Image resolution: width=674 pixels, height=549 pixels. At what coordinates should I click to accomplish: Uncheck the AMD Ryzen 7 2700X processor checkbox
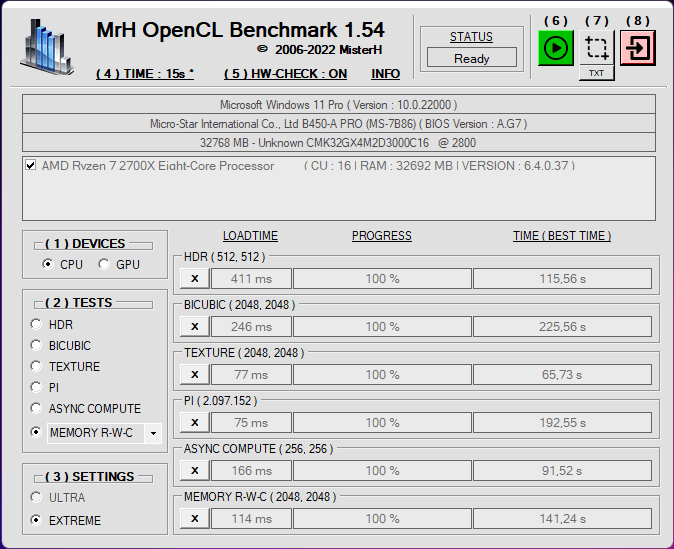31,165
